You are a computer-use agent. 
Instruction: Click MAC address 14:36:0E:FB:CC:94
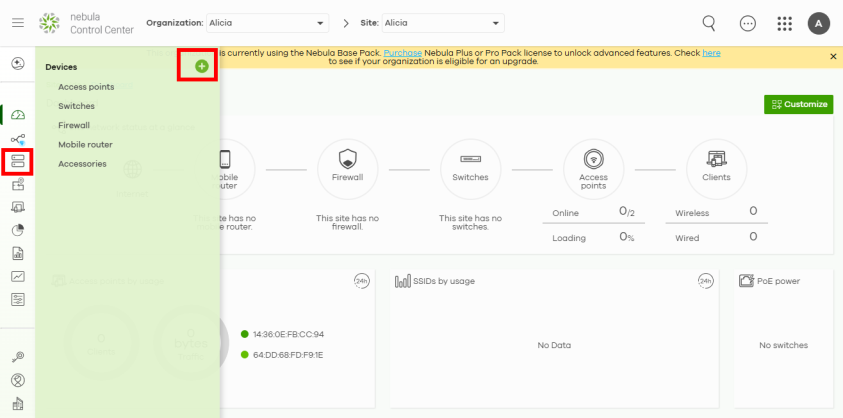(289, 335)
